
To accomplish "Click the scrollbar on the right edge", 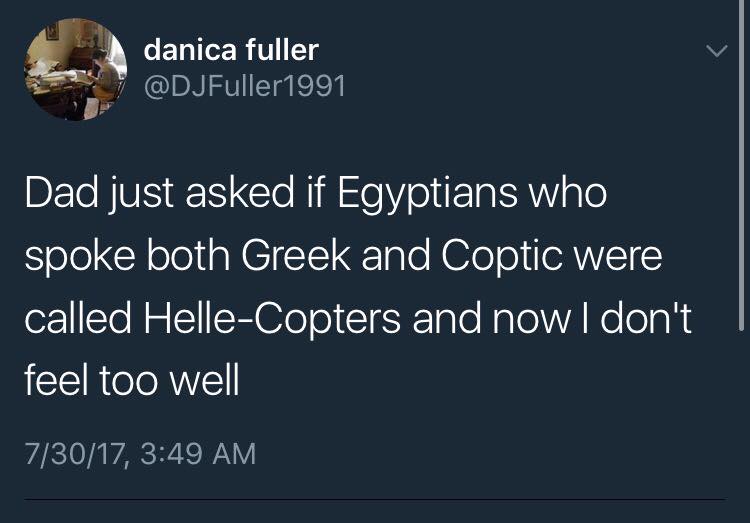I will (x=741, y=165).
